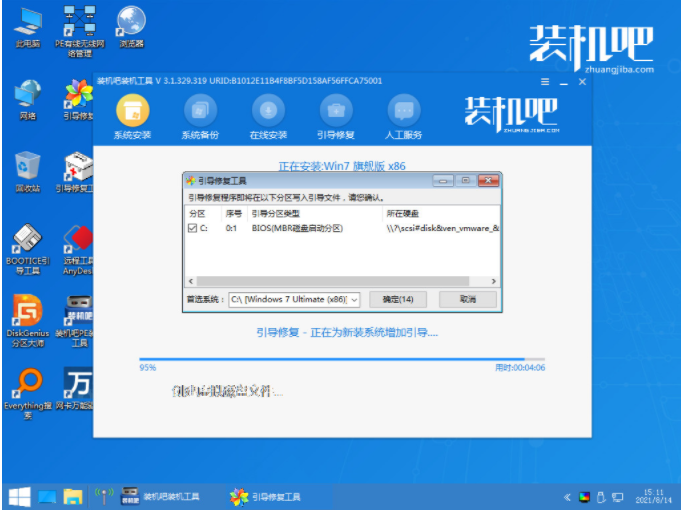
Task: Open the 人工服务 chat icon
Action: (x=403, y=111)
